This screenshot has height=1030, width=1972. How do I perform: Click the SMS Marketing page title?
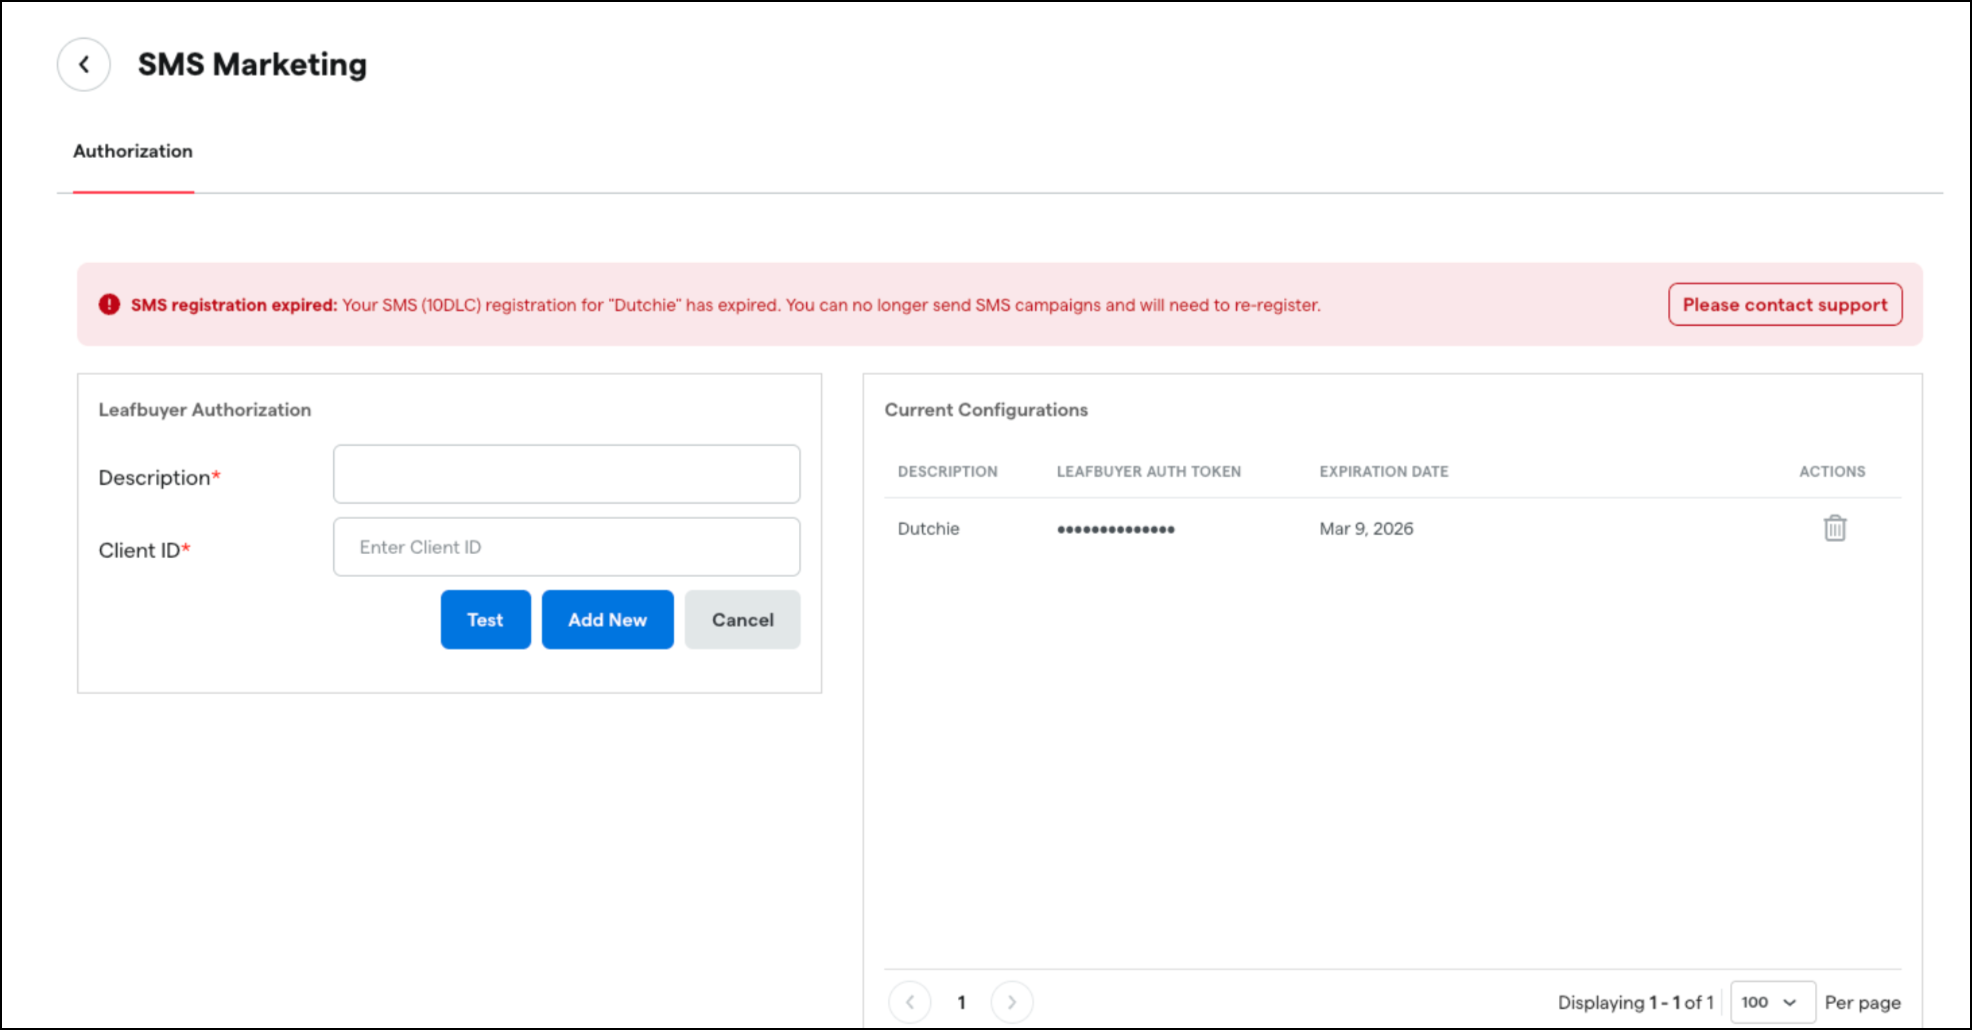pos(252,65)
